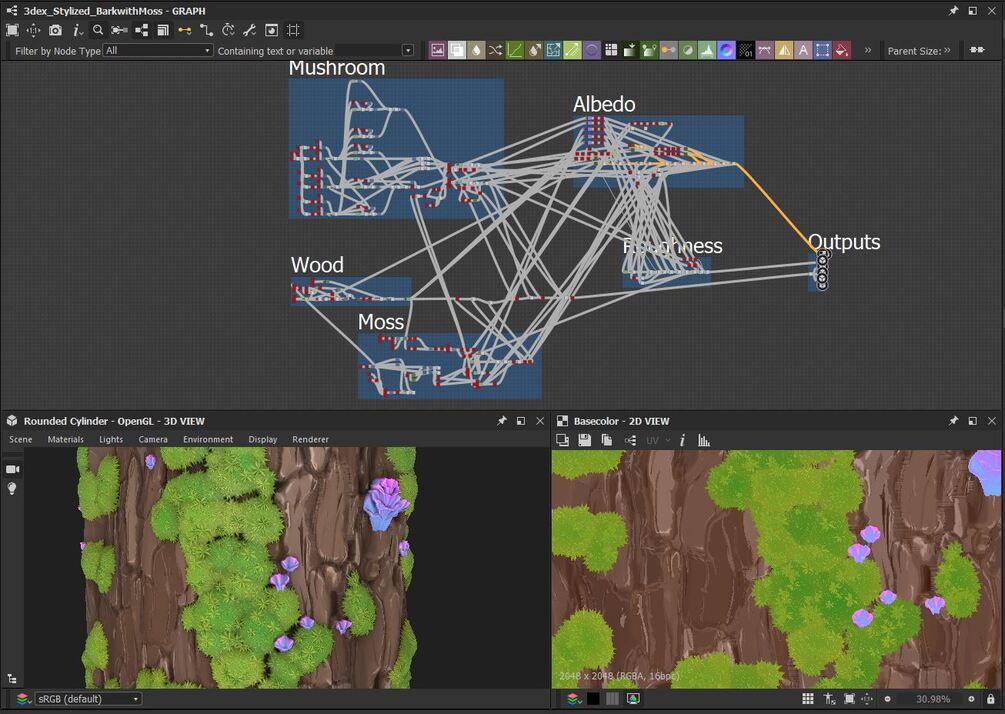Image resolution: width=1005 pixels, height=714 pixels.
Task: Open the yellow link display mode dropdown
Action: (185, 30)
